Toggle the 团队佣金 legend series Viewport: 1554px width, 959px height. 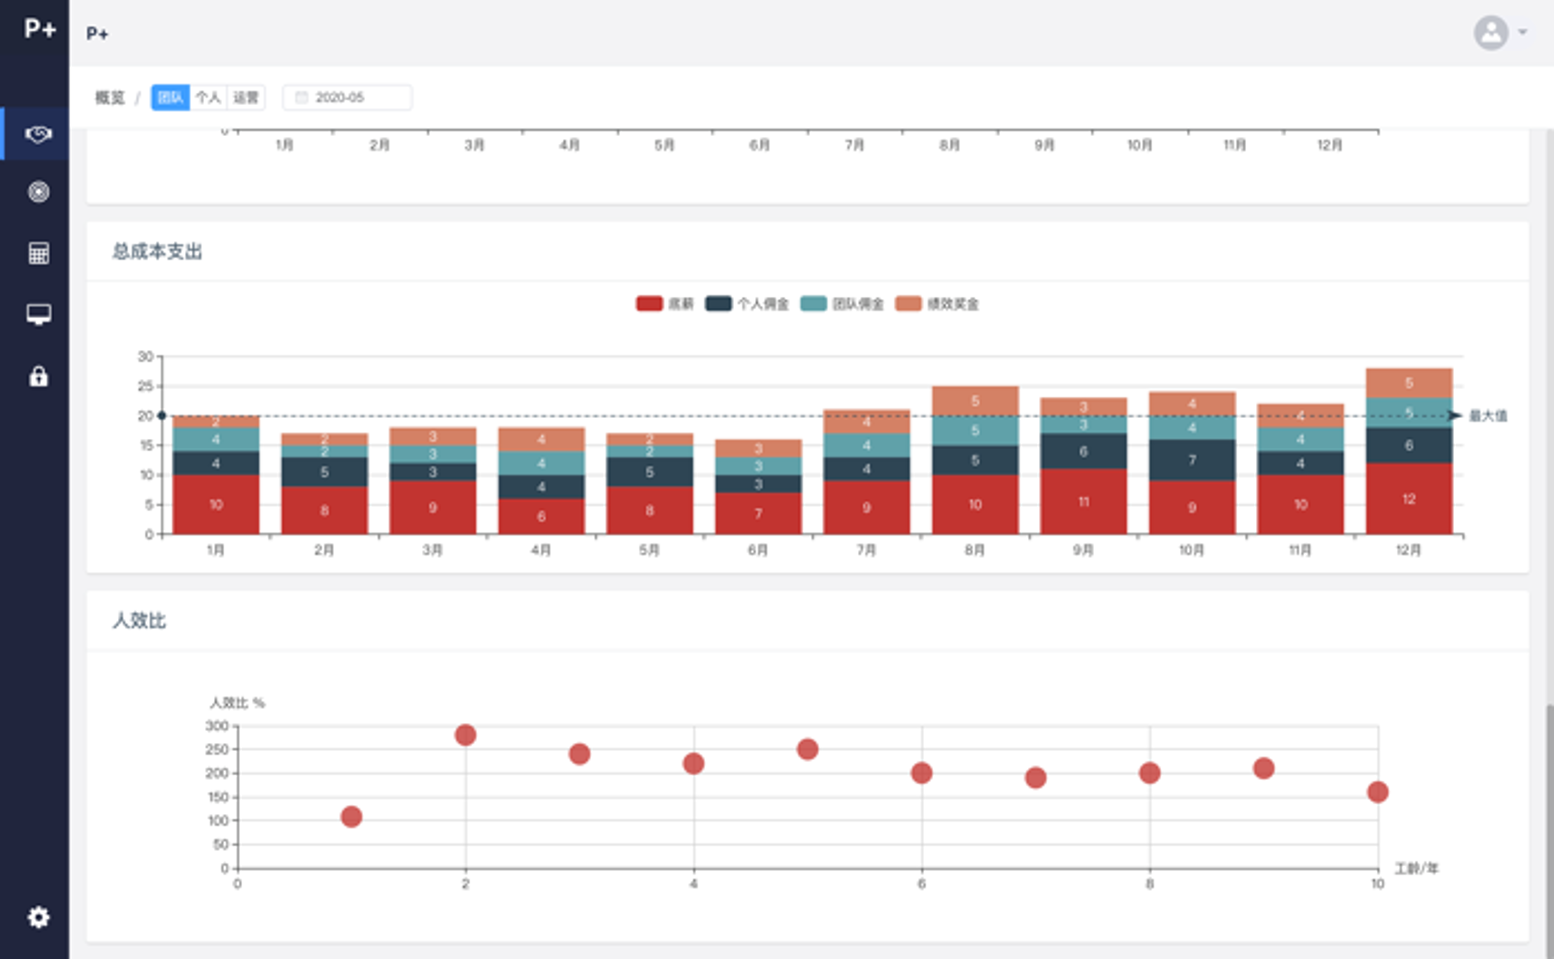click(842, 304)
